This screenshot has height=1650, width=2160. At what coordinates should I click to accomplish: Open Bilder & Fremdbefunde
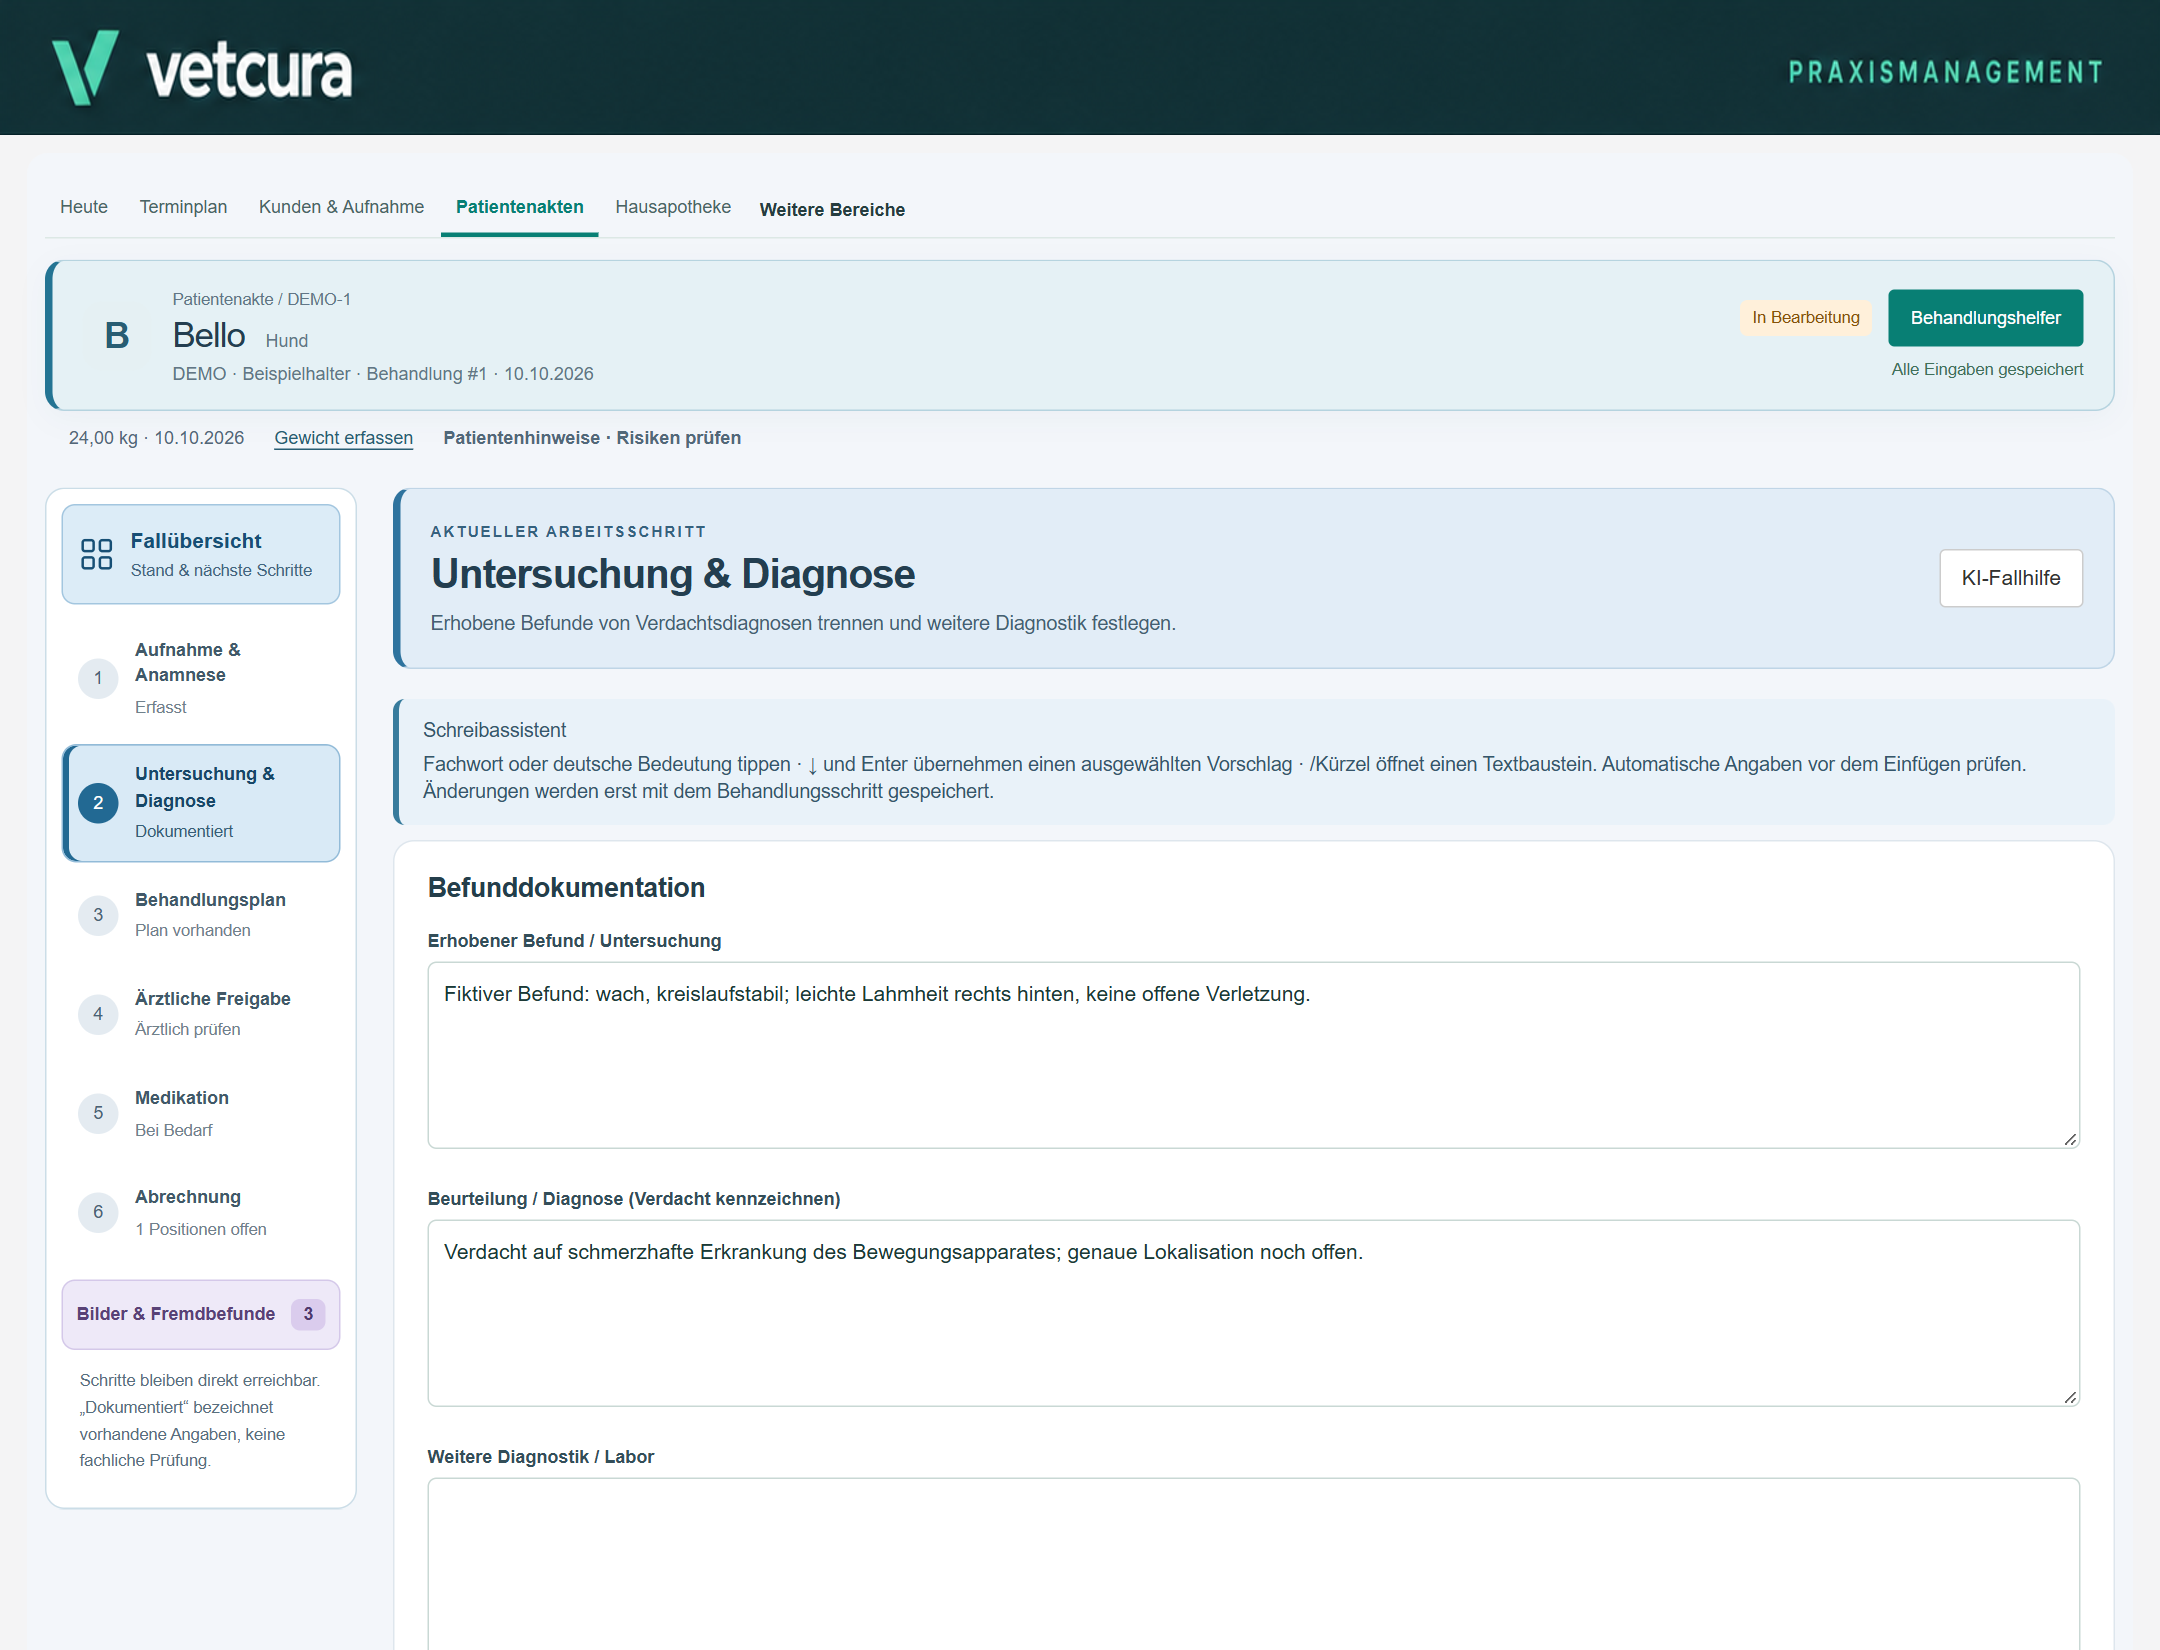pos(201,1314)
